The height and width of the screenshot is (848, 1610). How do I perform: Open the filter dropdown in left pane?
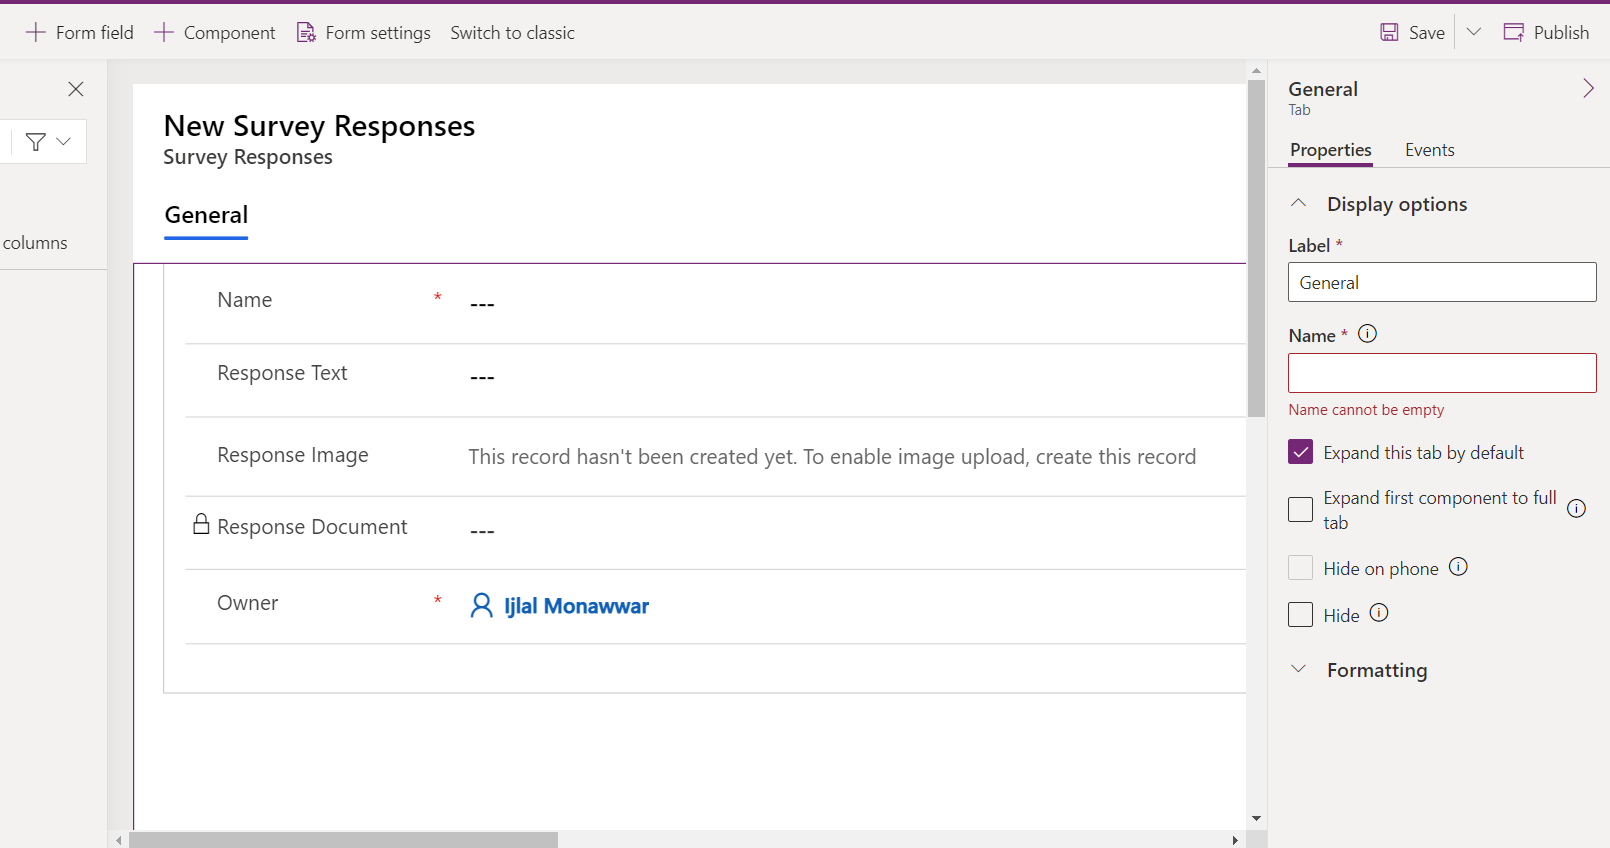(x=48, y=142)
